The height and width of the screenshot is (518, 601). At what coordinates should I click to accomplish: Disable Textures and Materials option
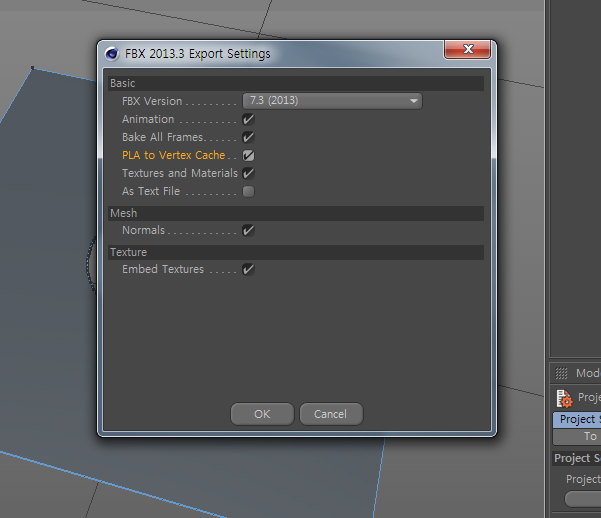[x=248, y=173]
